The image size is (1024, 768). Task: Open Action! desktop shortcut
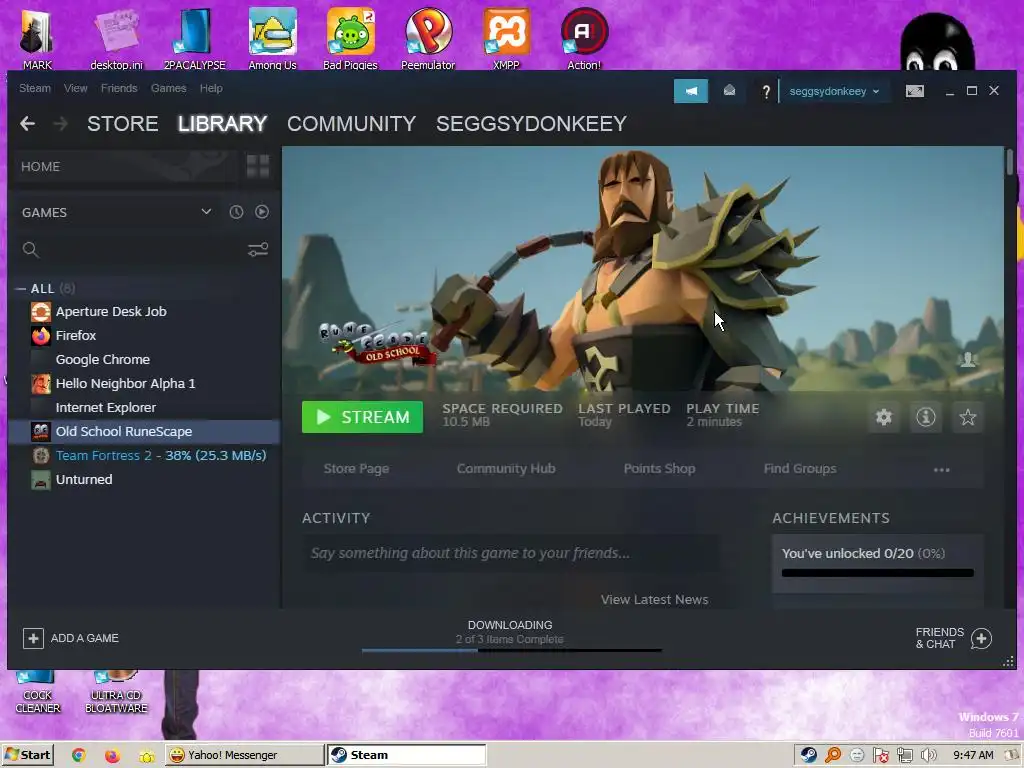tap(584, 38)
